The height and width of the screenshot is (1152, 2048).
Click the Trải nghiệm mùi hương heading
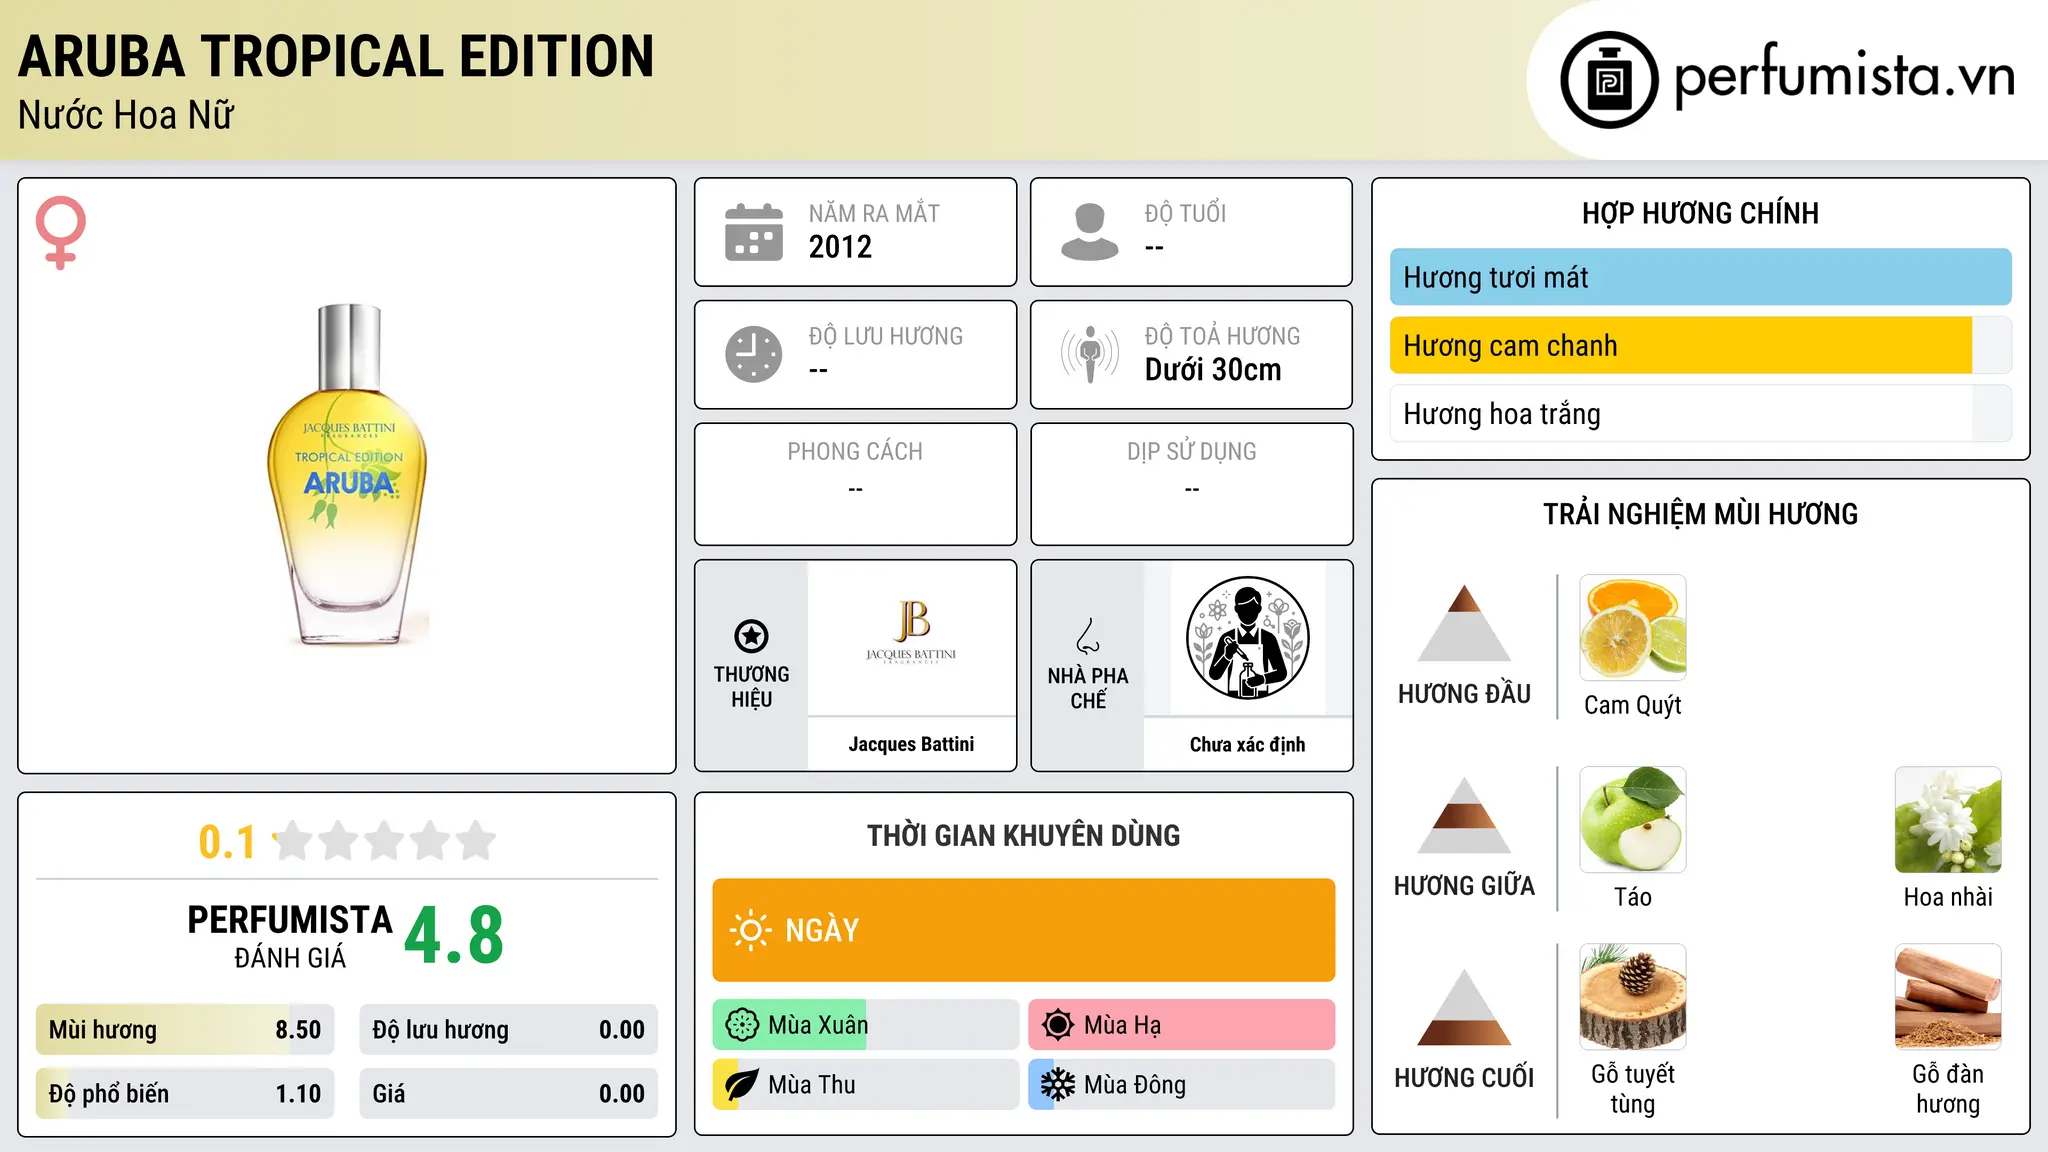(1700, 514)
